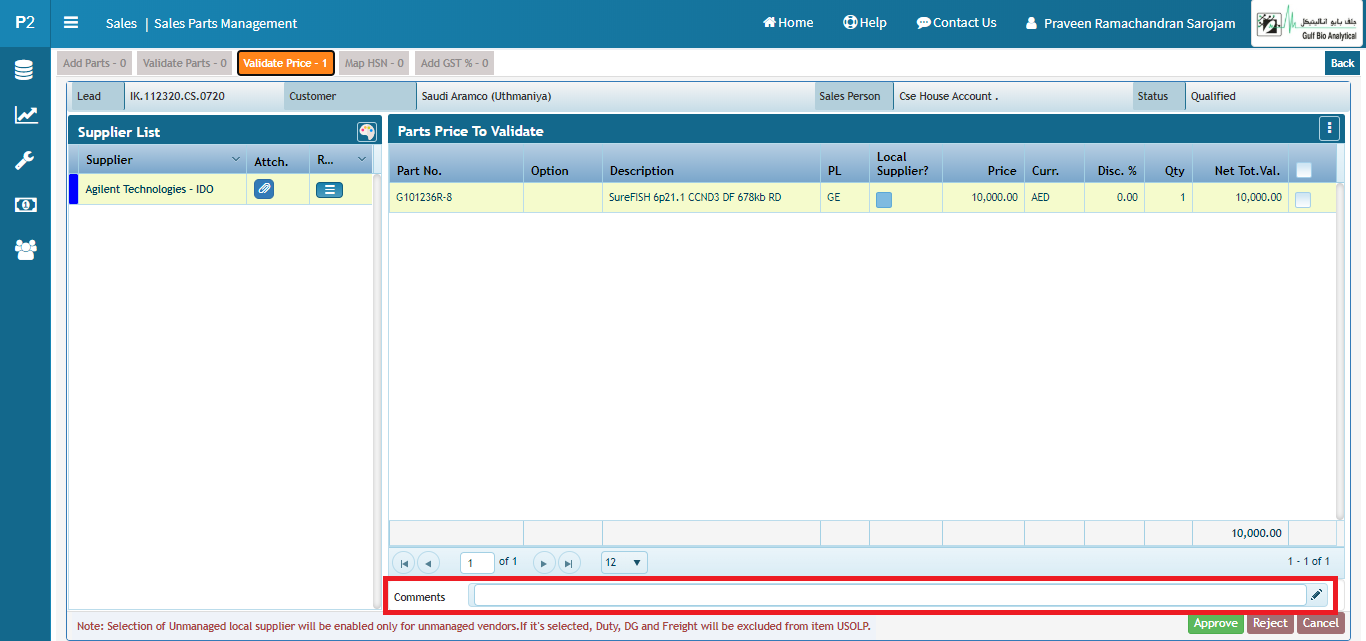The image size is (1366, 641).
Task: Go to last page of grid
Action: [x=568, y=563]
